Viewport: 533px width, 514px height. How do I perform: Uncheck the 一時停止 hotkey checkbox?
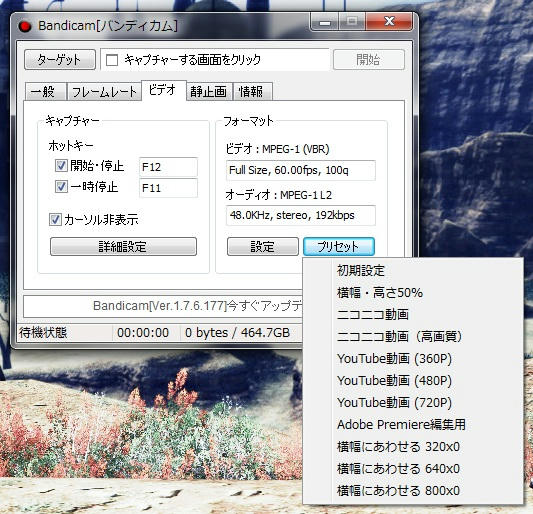coord(61,187)
